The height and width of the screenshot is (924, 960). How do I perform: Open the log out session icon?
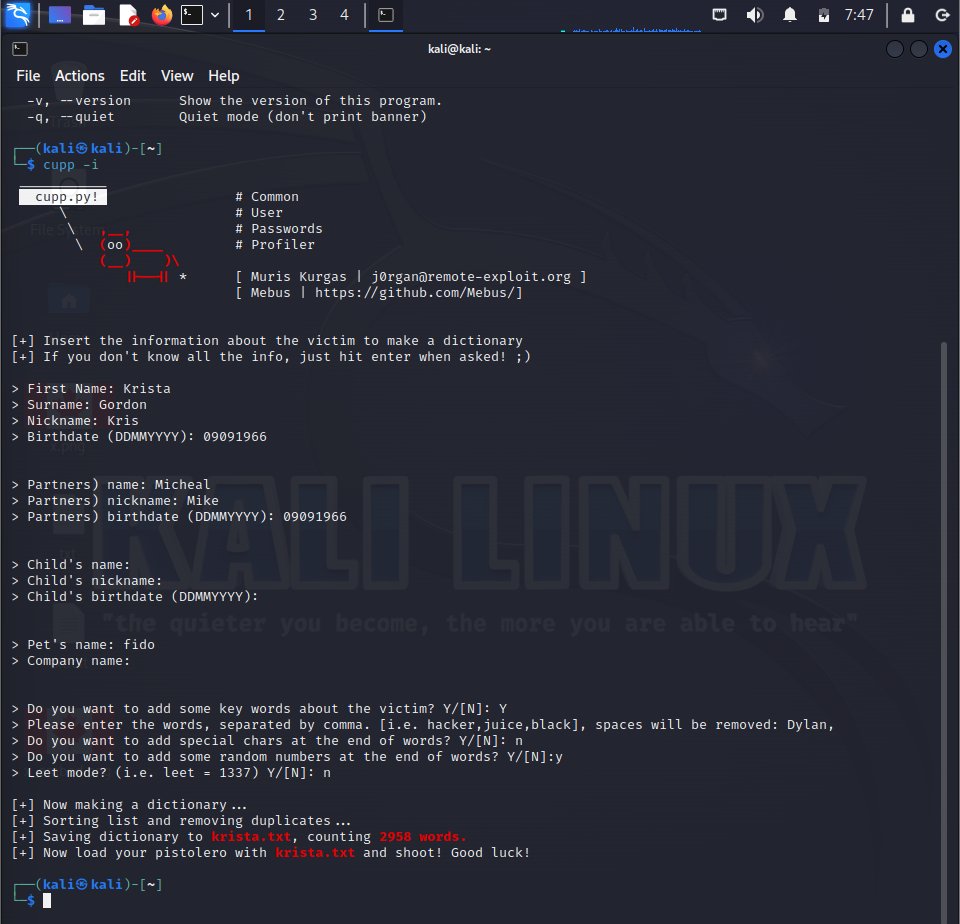tap(942, 15)
